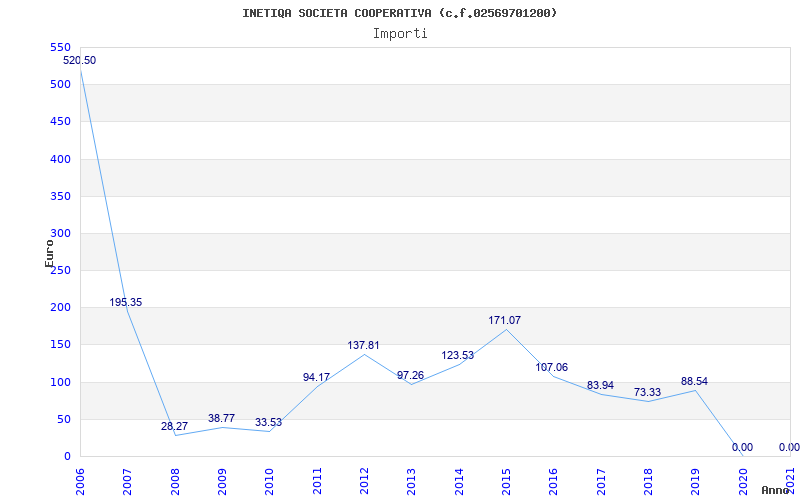Viewport: 800px width, 500px height.
Task: Select the 195.35 data label
Action: (126, 302)
